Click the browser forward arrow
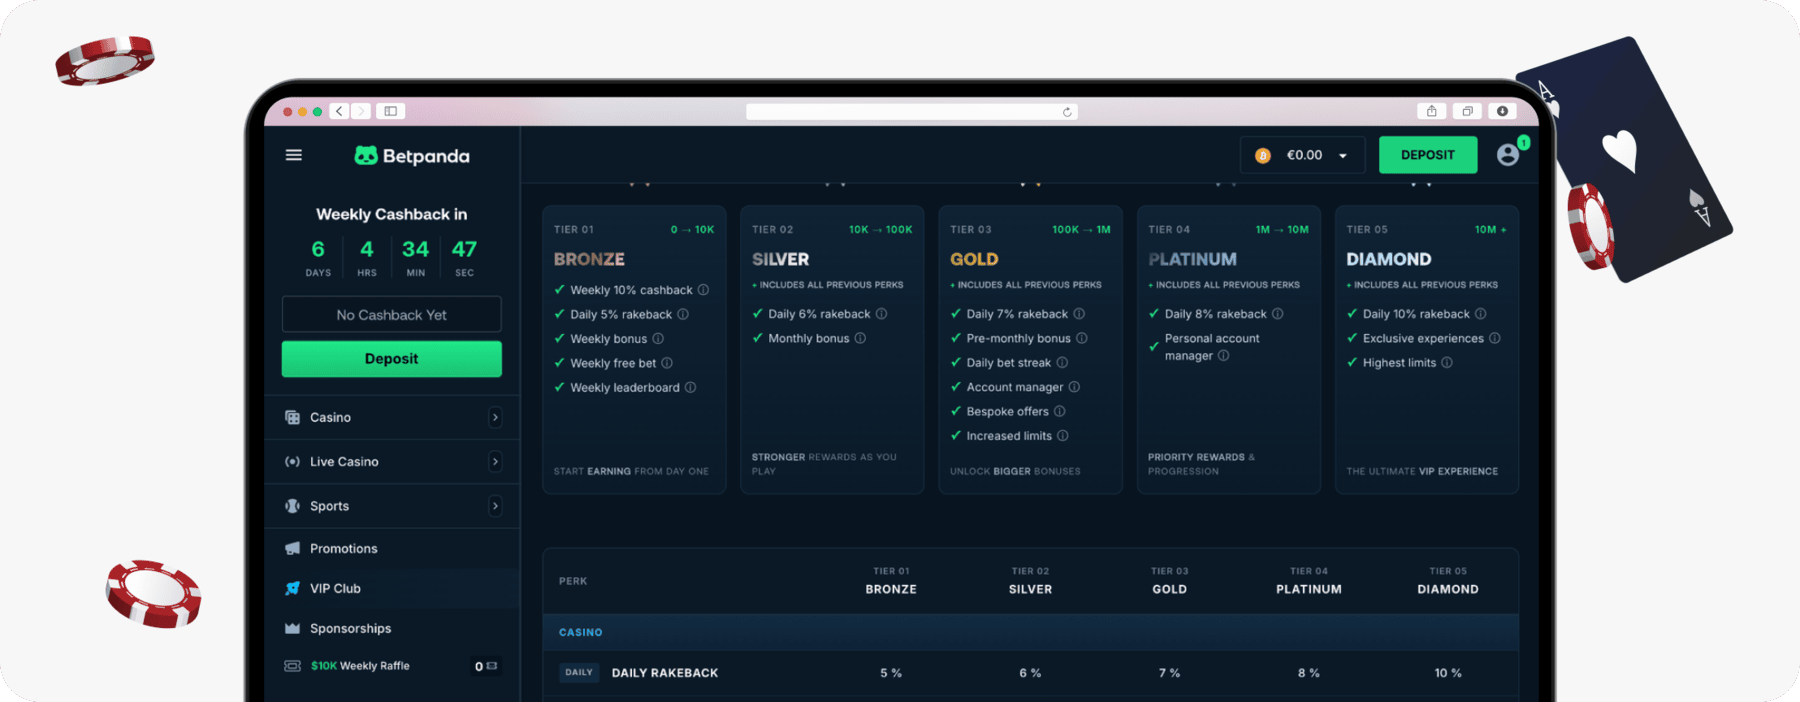This screenshot has width=1800, height=702. point(361,111)
